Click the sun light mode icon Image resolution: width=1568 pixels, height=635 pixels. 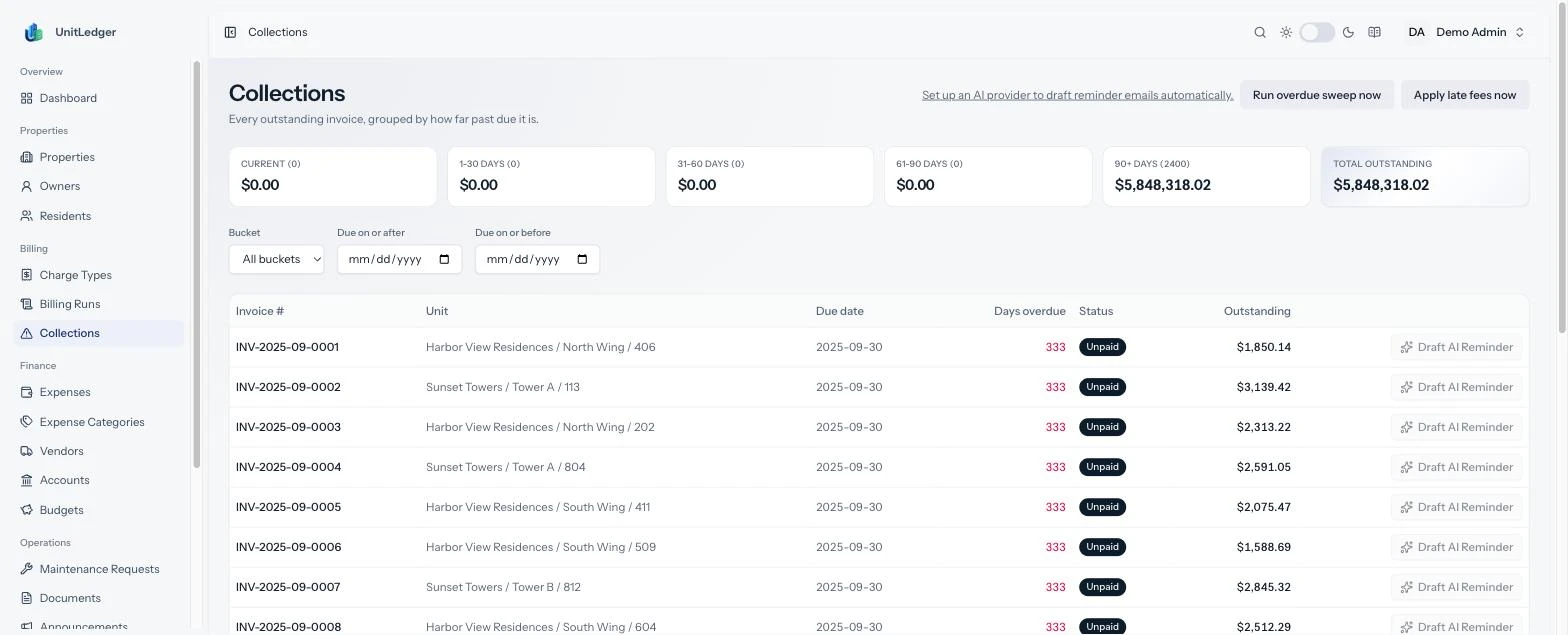point(1286,32)
